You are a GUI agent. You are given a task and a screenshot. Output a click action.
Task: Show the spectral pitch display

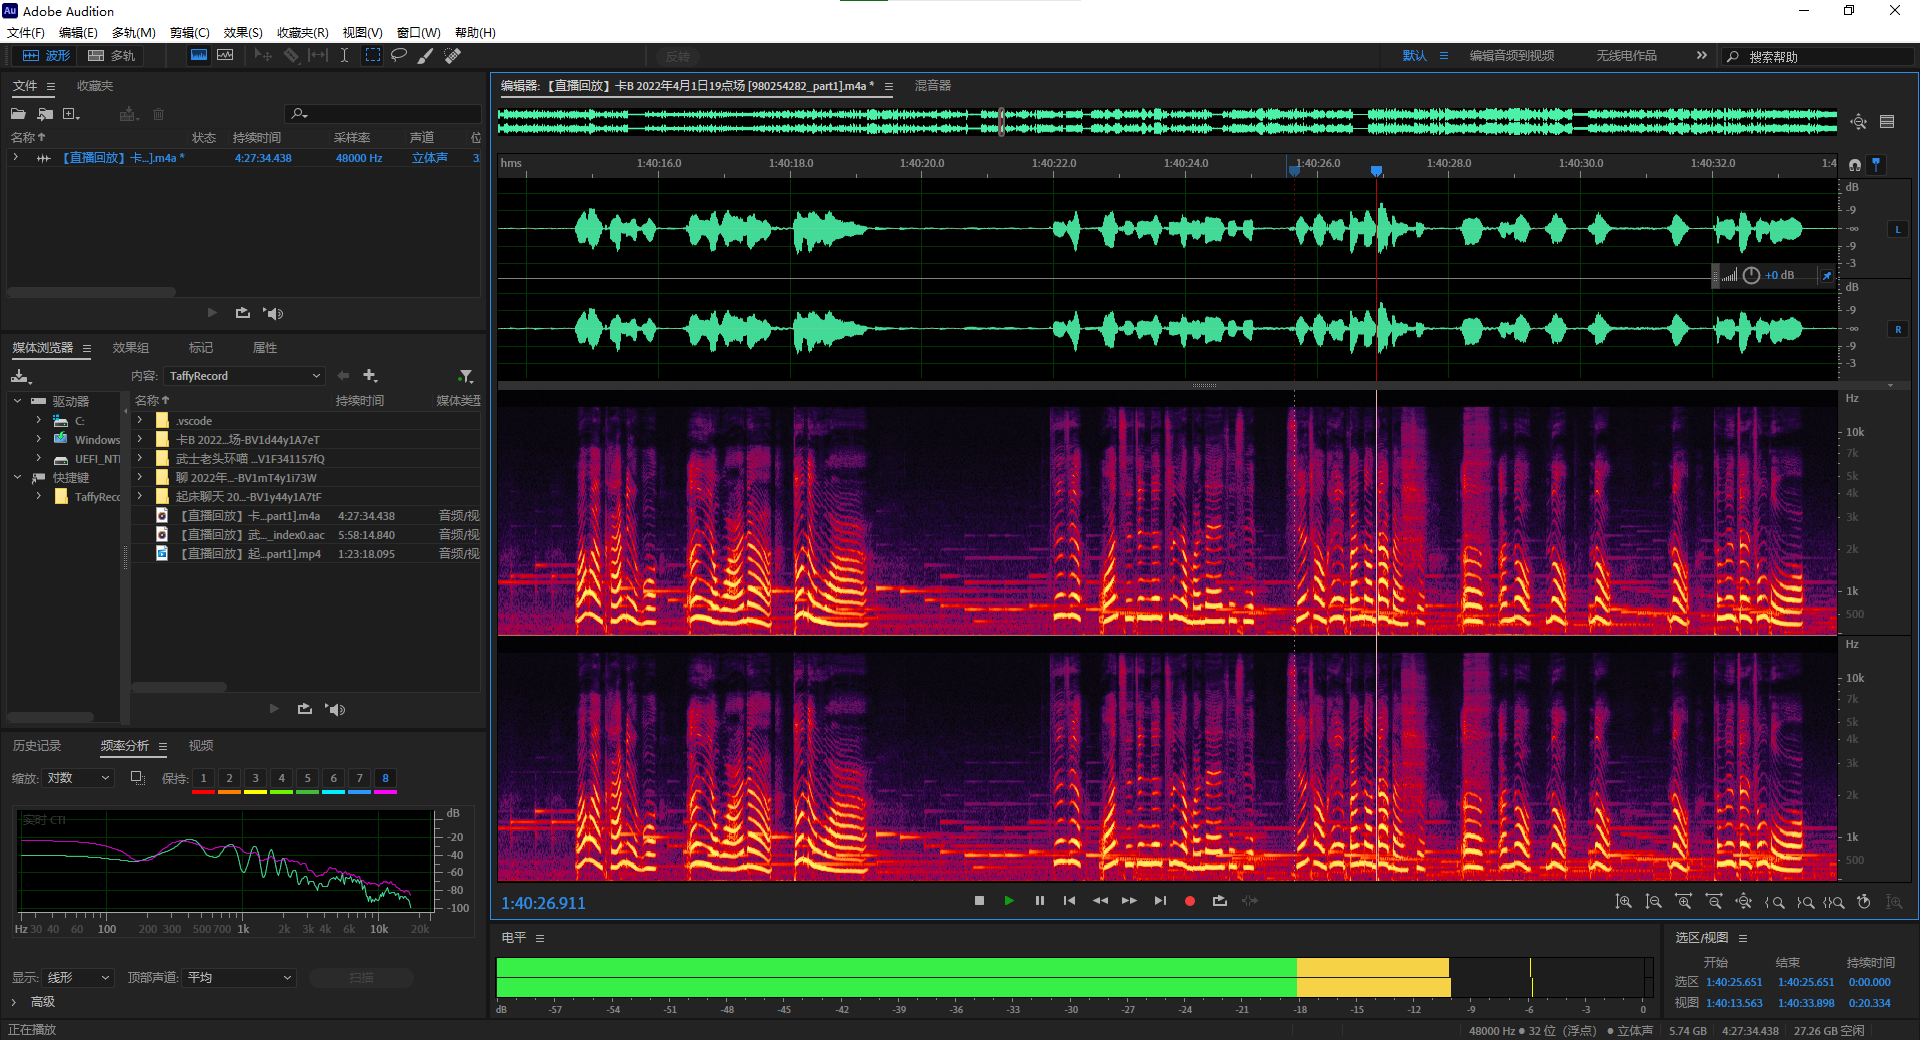(x=225, y=56)
